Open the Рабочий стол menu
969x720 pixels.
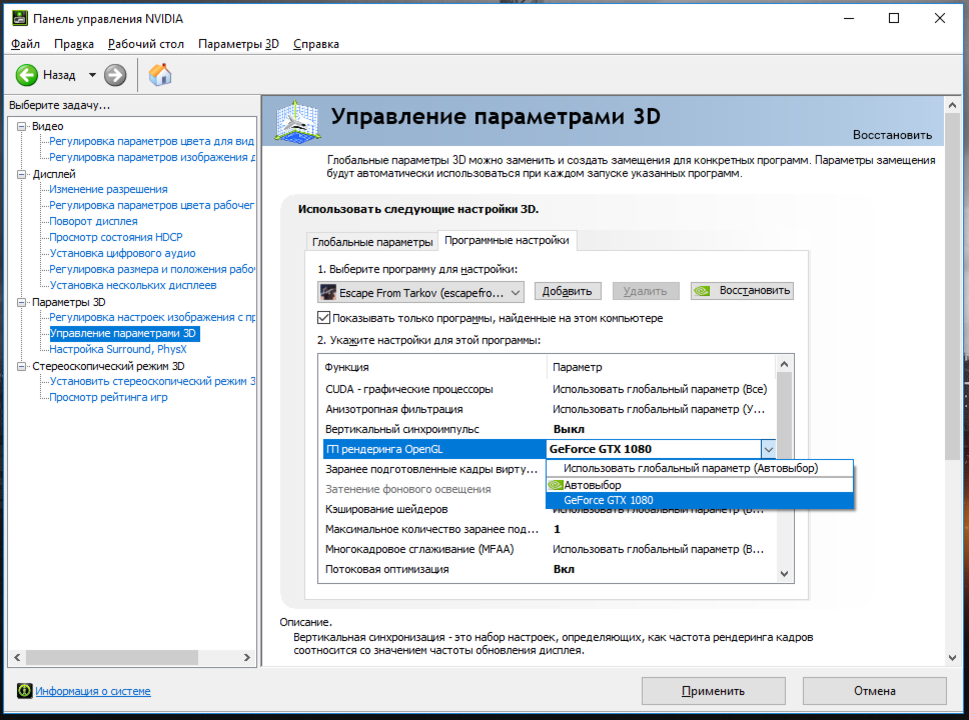[146, 44]
